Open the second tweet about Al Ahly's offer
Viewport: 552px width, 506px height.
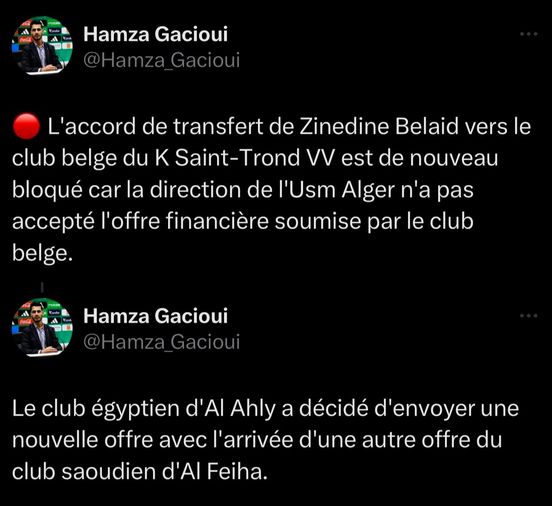click(x=265, y=440)
